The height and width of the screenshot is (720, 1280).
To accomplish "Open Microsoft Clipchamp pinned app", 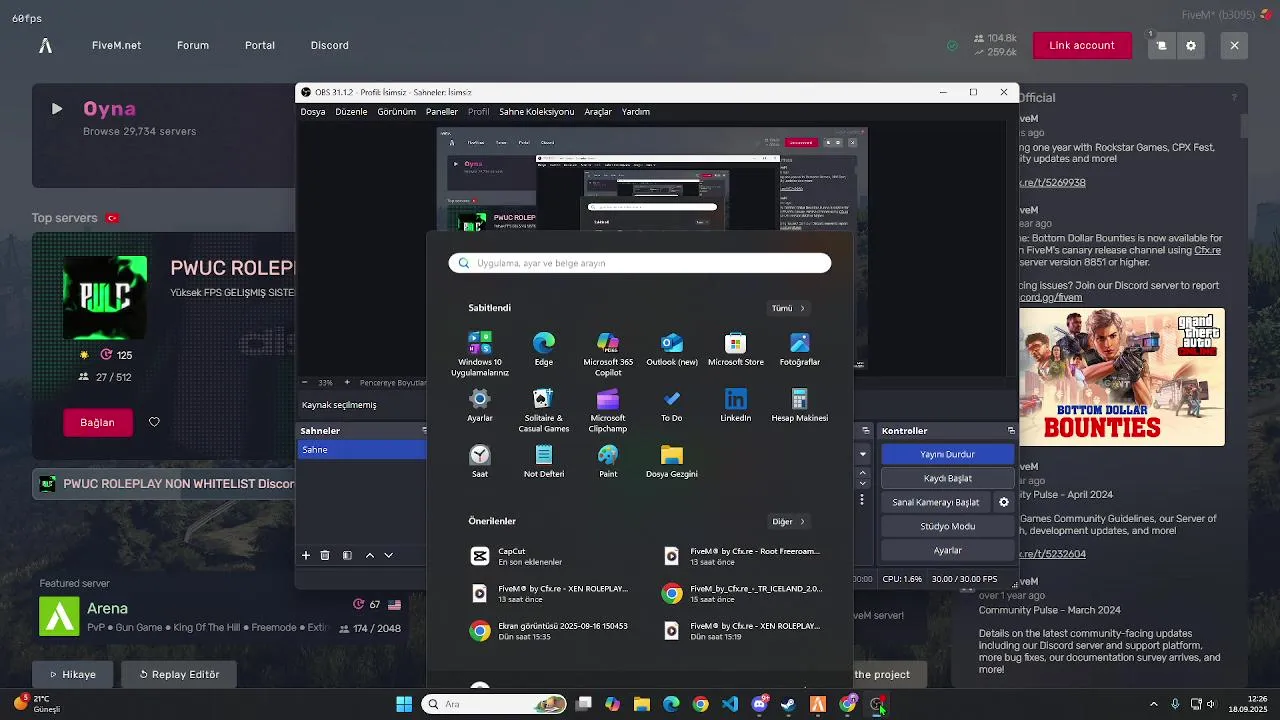I will pos(608,410).
